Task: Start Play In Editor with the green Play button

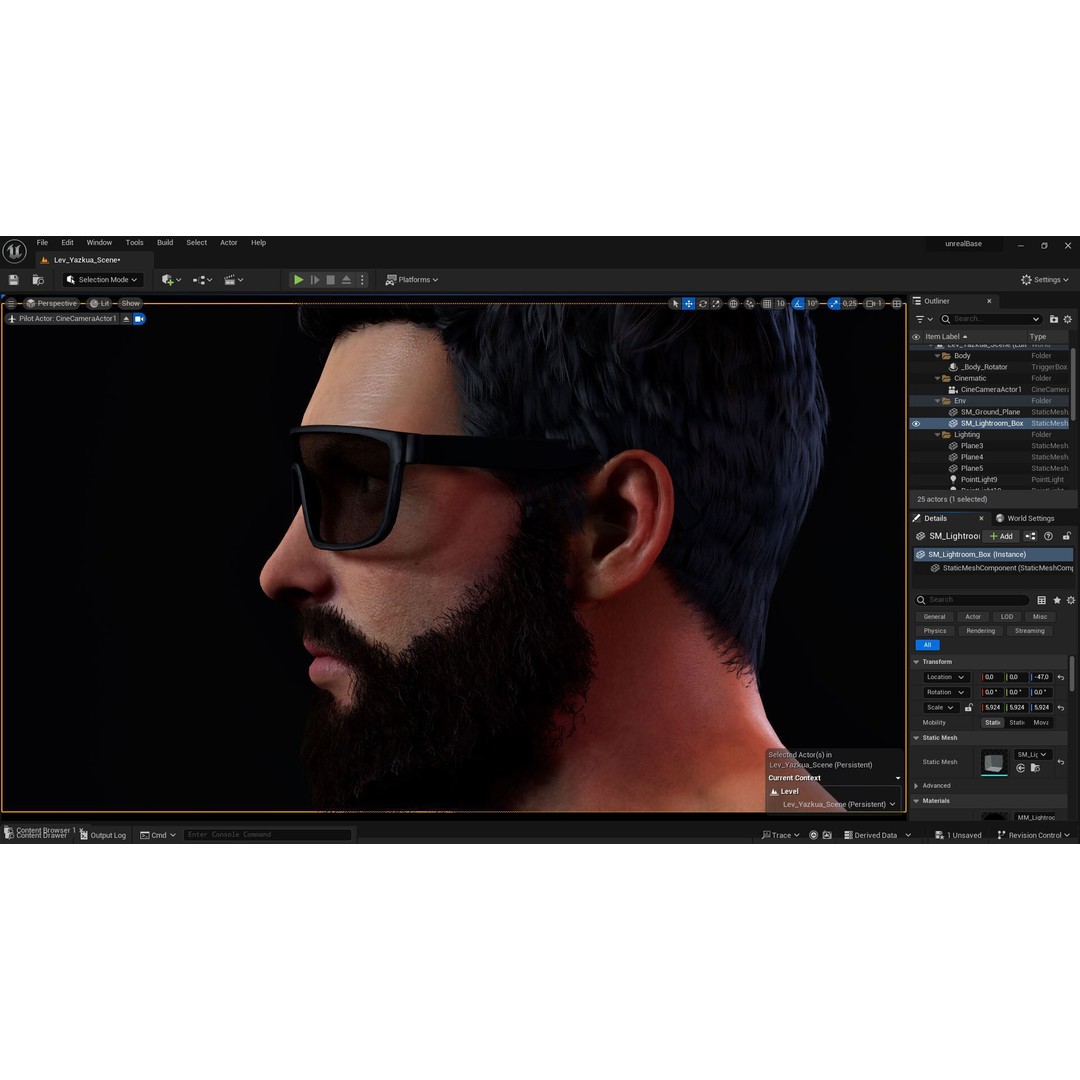Action: pos(298,280)
